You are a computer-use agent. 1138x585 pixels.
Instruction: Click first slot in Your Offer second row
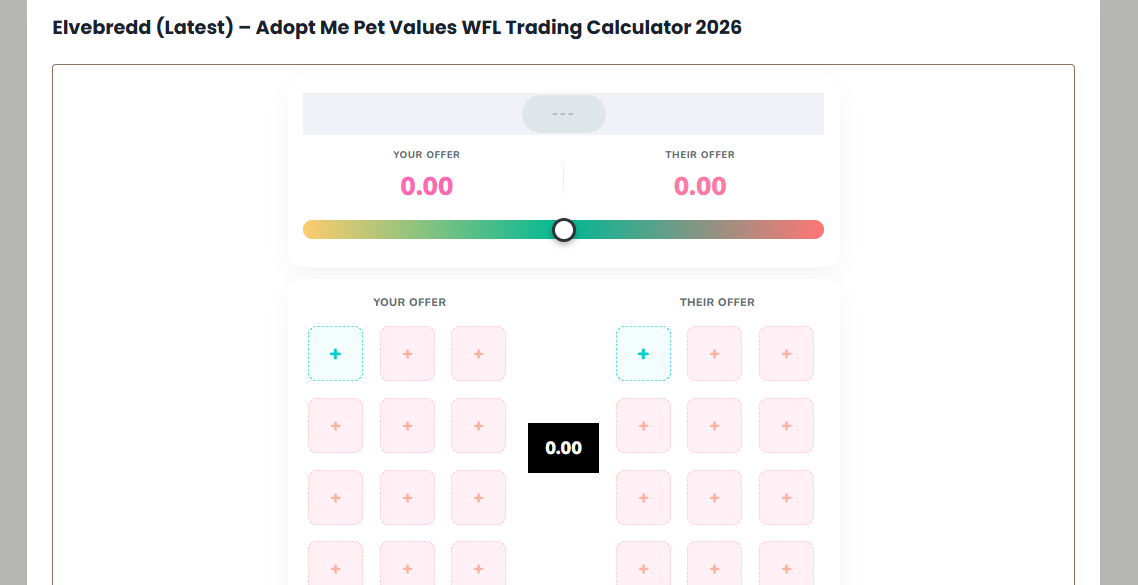335,425
